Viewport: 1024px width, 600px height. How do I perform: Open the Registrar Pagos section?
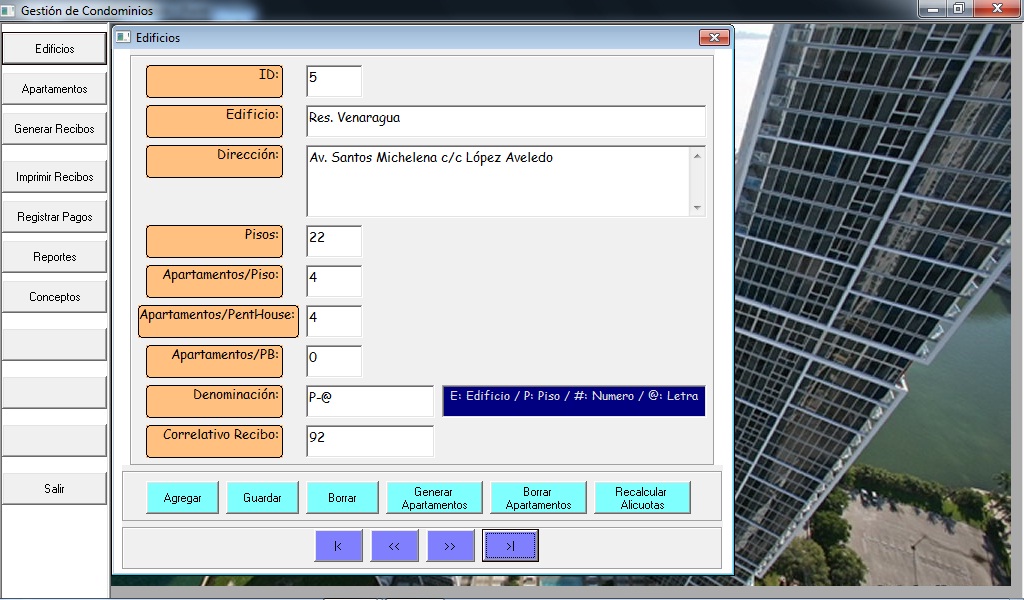click(54, 217)
